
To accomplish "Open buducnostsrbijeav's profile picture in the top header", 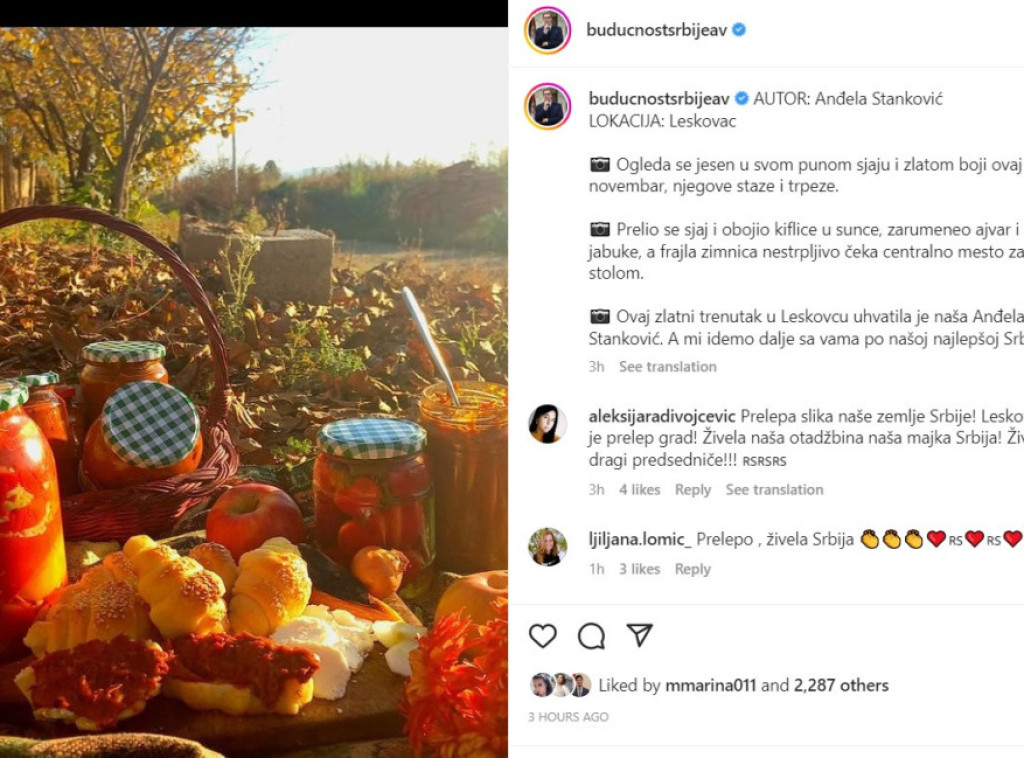I will coord(547,30).
